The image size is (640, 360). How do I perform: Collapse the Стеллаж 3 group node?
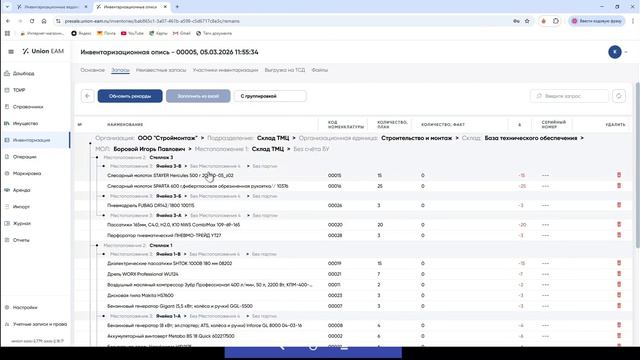click(x=97, y=158)
